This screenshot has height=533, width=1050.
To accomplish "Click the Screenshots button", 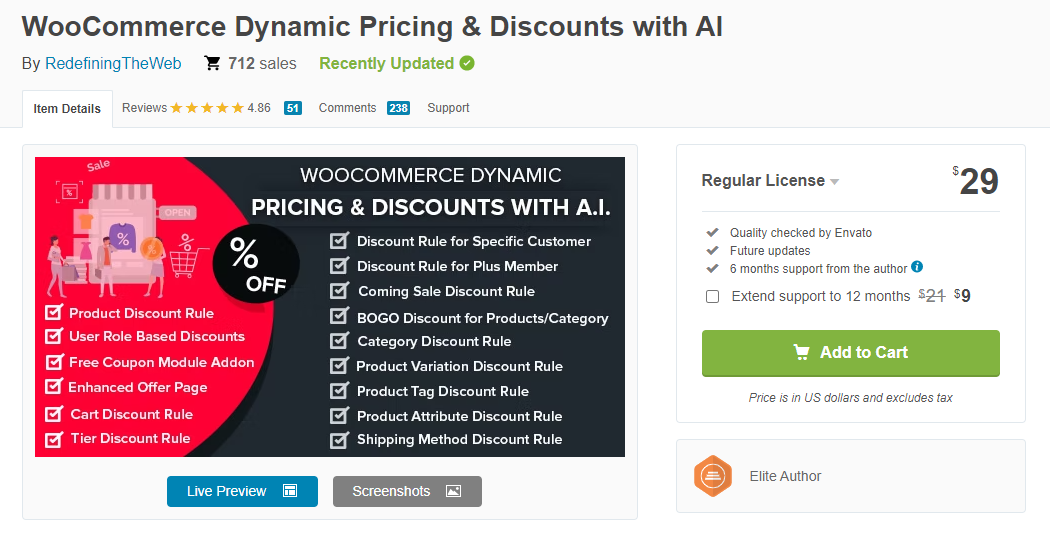I will [407, 491].
